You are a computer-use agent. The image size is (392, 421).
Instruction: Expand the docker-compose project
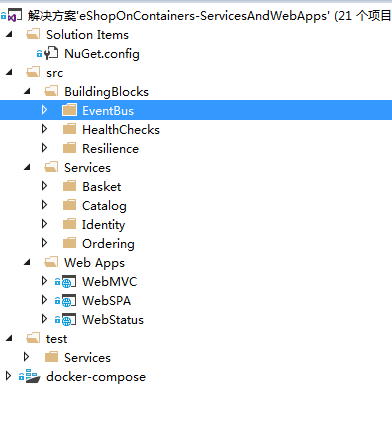tap(8, 376)
